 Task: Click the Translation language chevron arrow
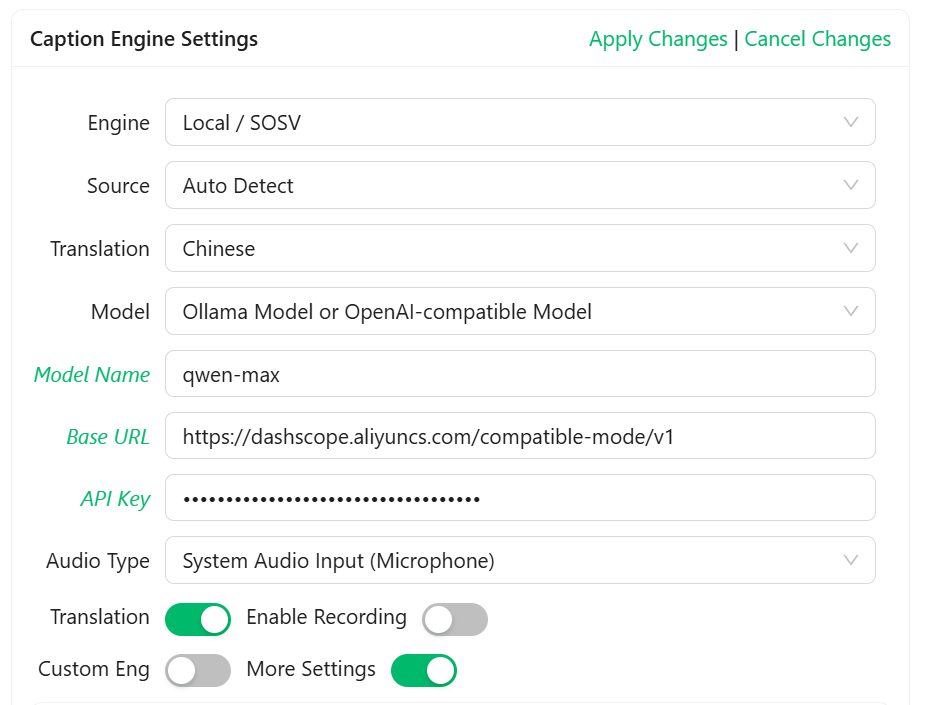point(851,248)
